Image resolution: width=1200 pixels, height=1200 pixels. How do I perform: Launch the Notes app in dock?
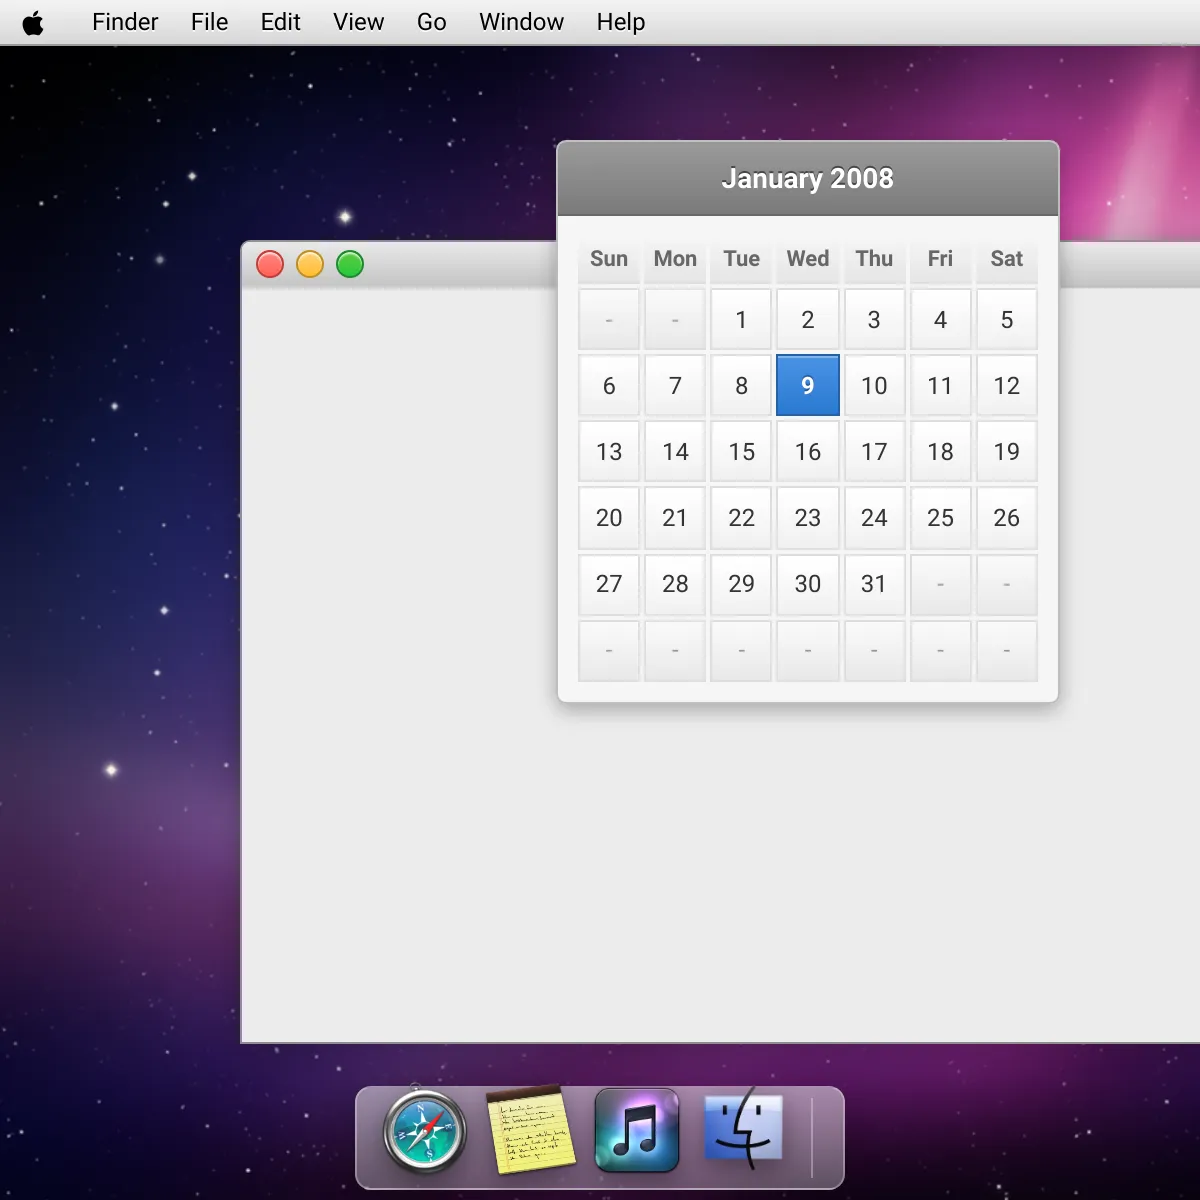coord(531,1131)
